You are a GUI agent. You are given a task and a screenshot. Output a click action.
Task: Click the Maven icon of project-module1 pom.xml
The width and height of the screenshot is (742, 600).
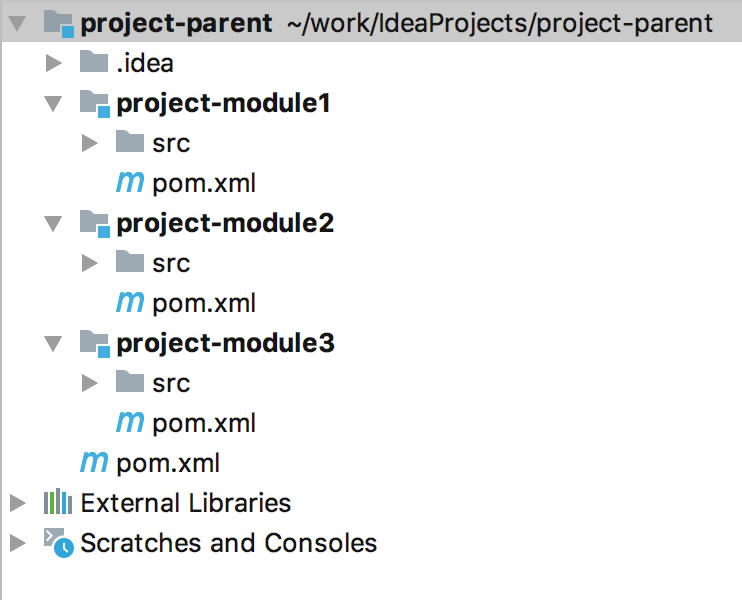coord(130,183)
